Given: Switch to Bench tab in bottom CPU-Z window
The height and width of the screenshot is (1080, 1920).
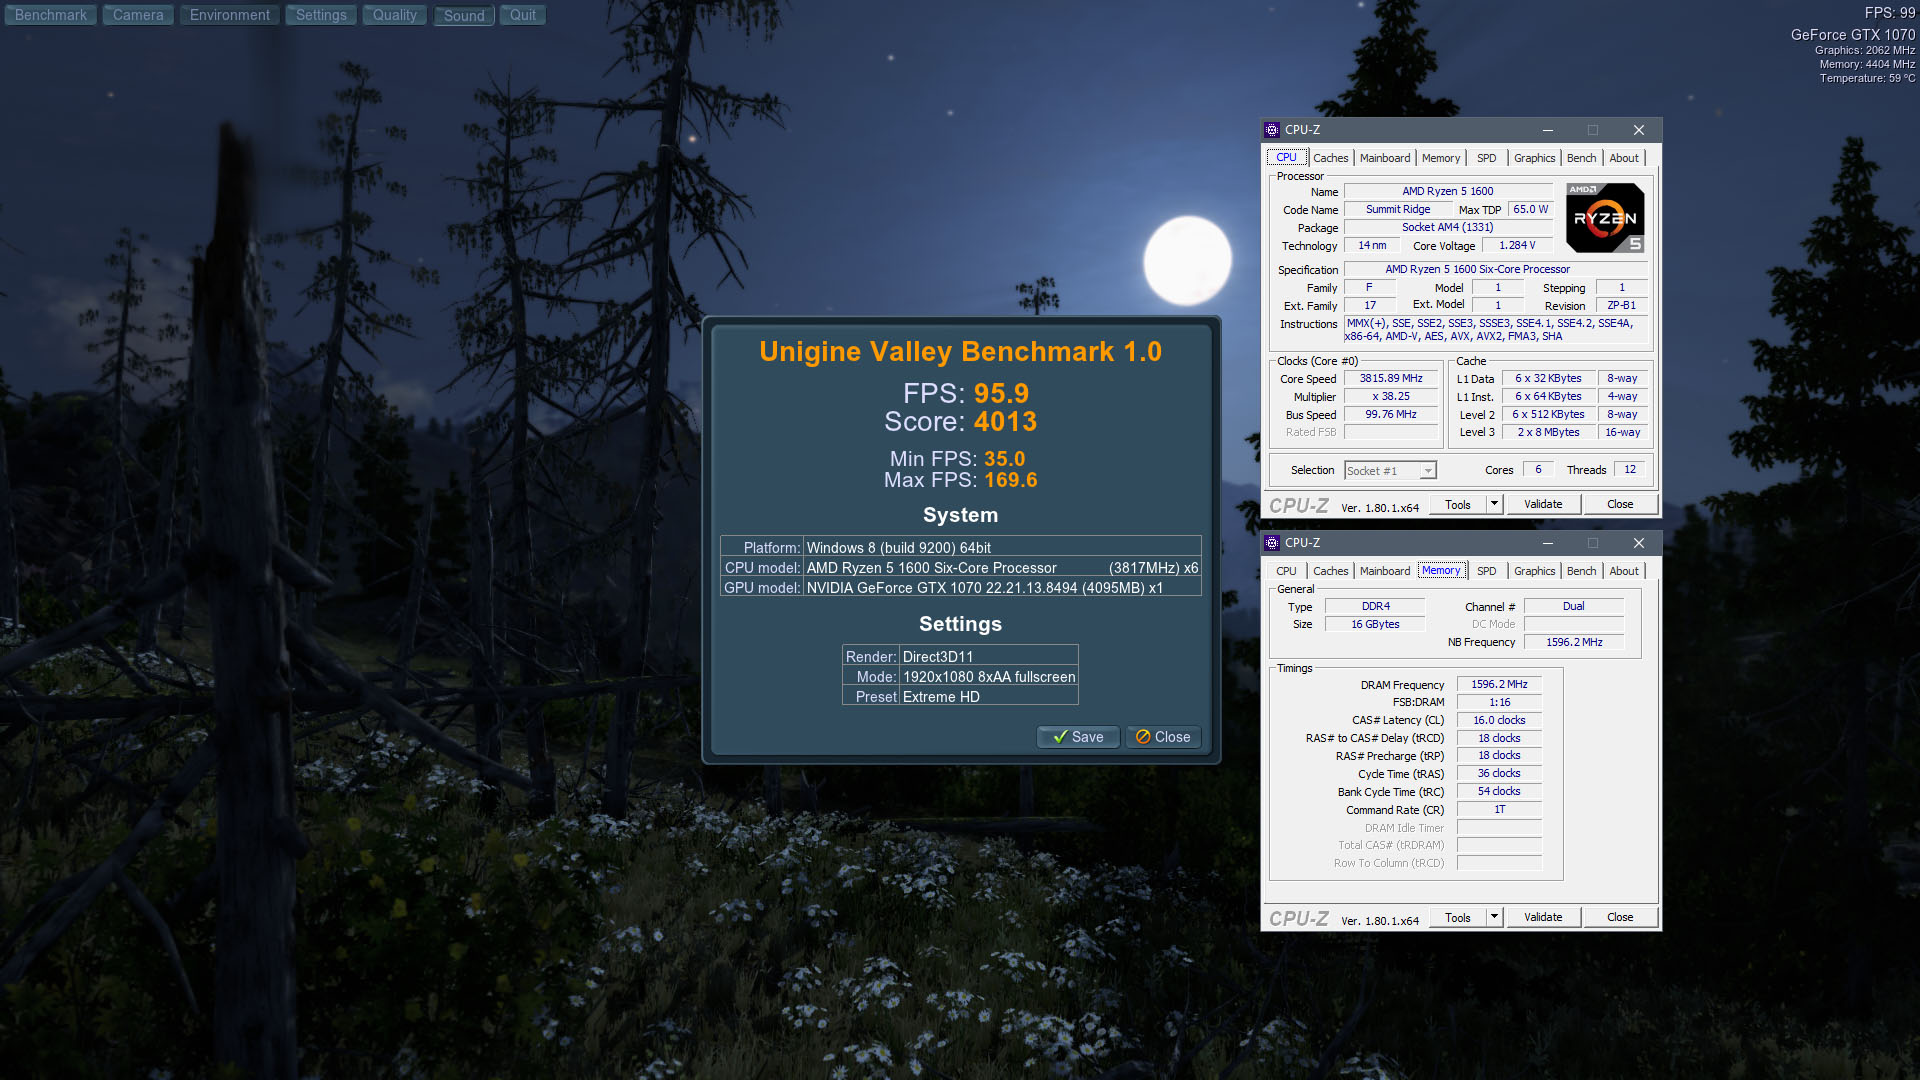Looking at the screenshot, I should point(1582,571).
